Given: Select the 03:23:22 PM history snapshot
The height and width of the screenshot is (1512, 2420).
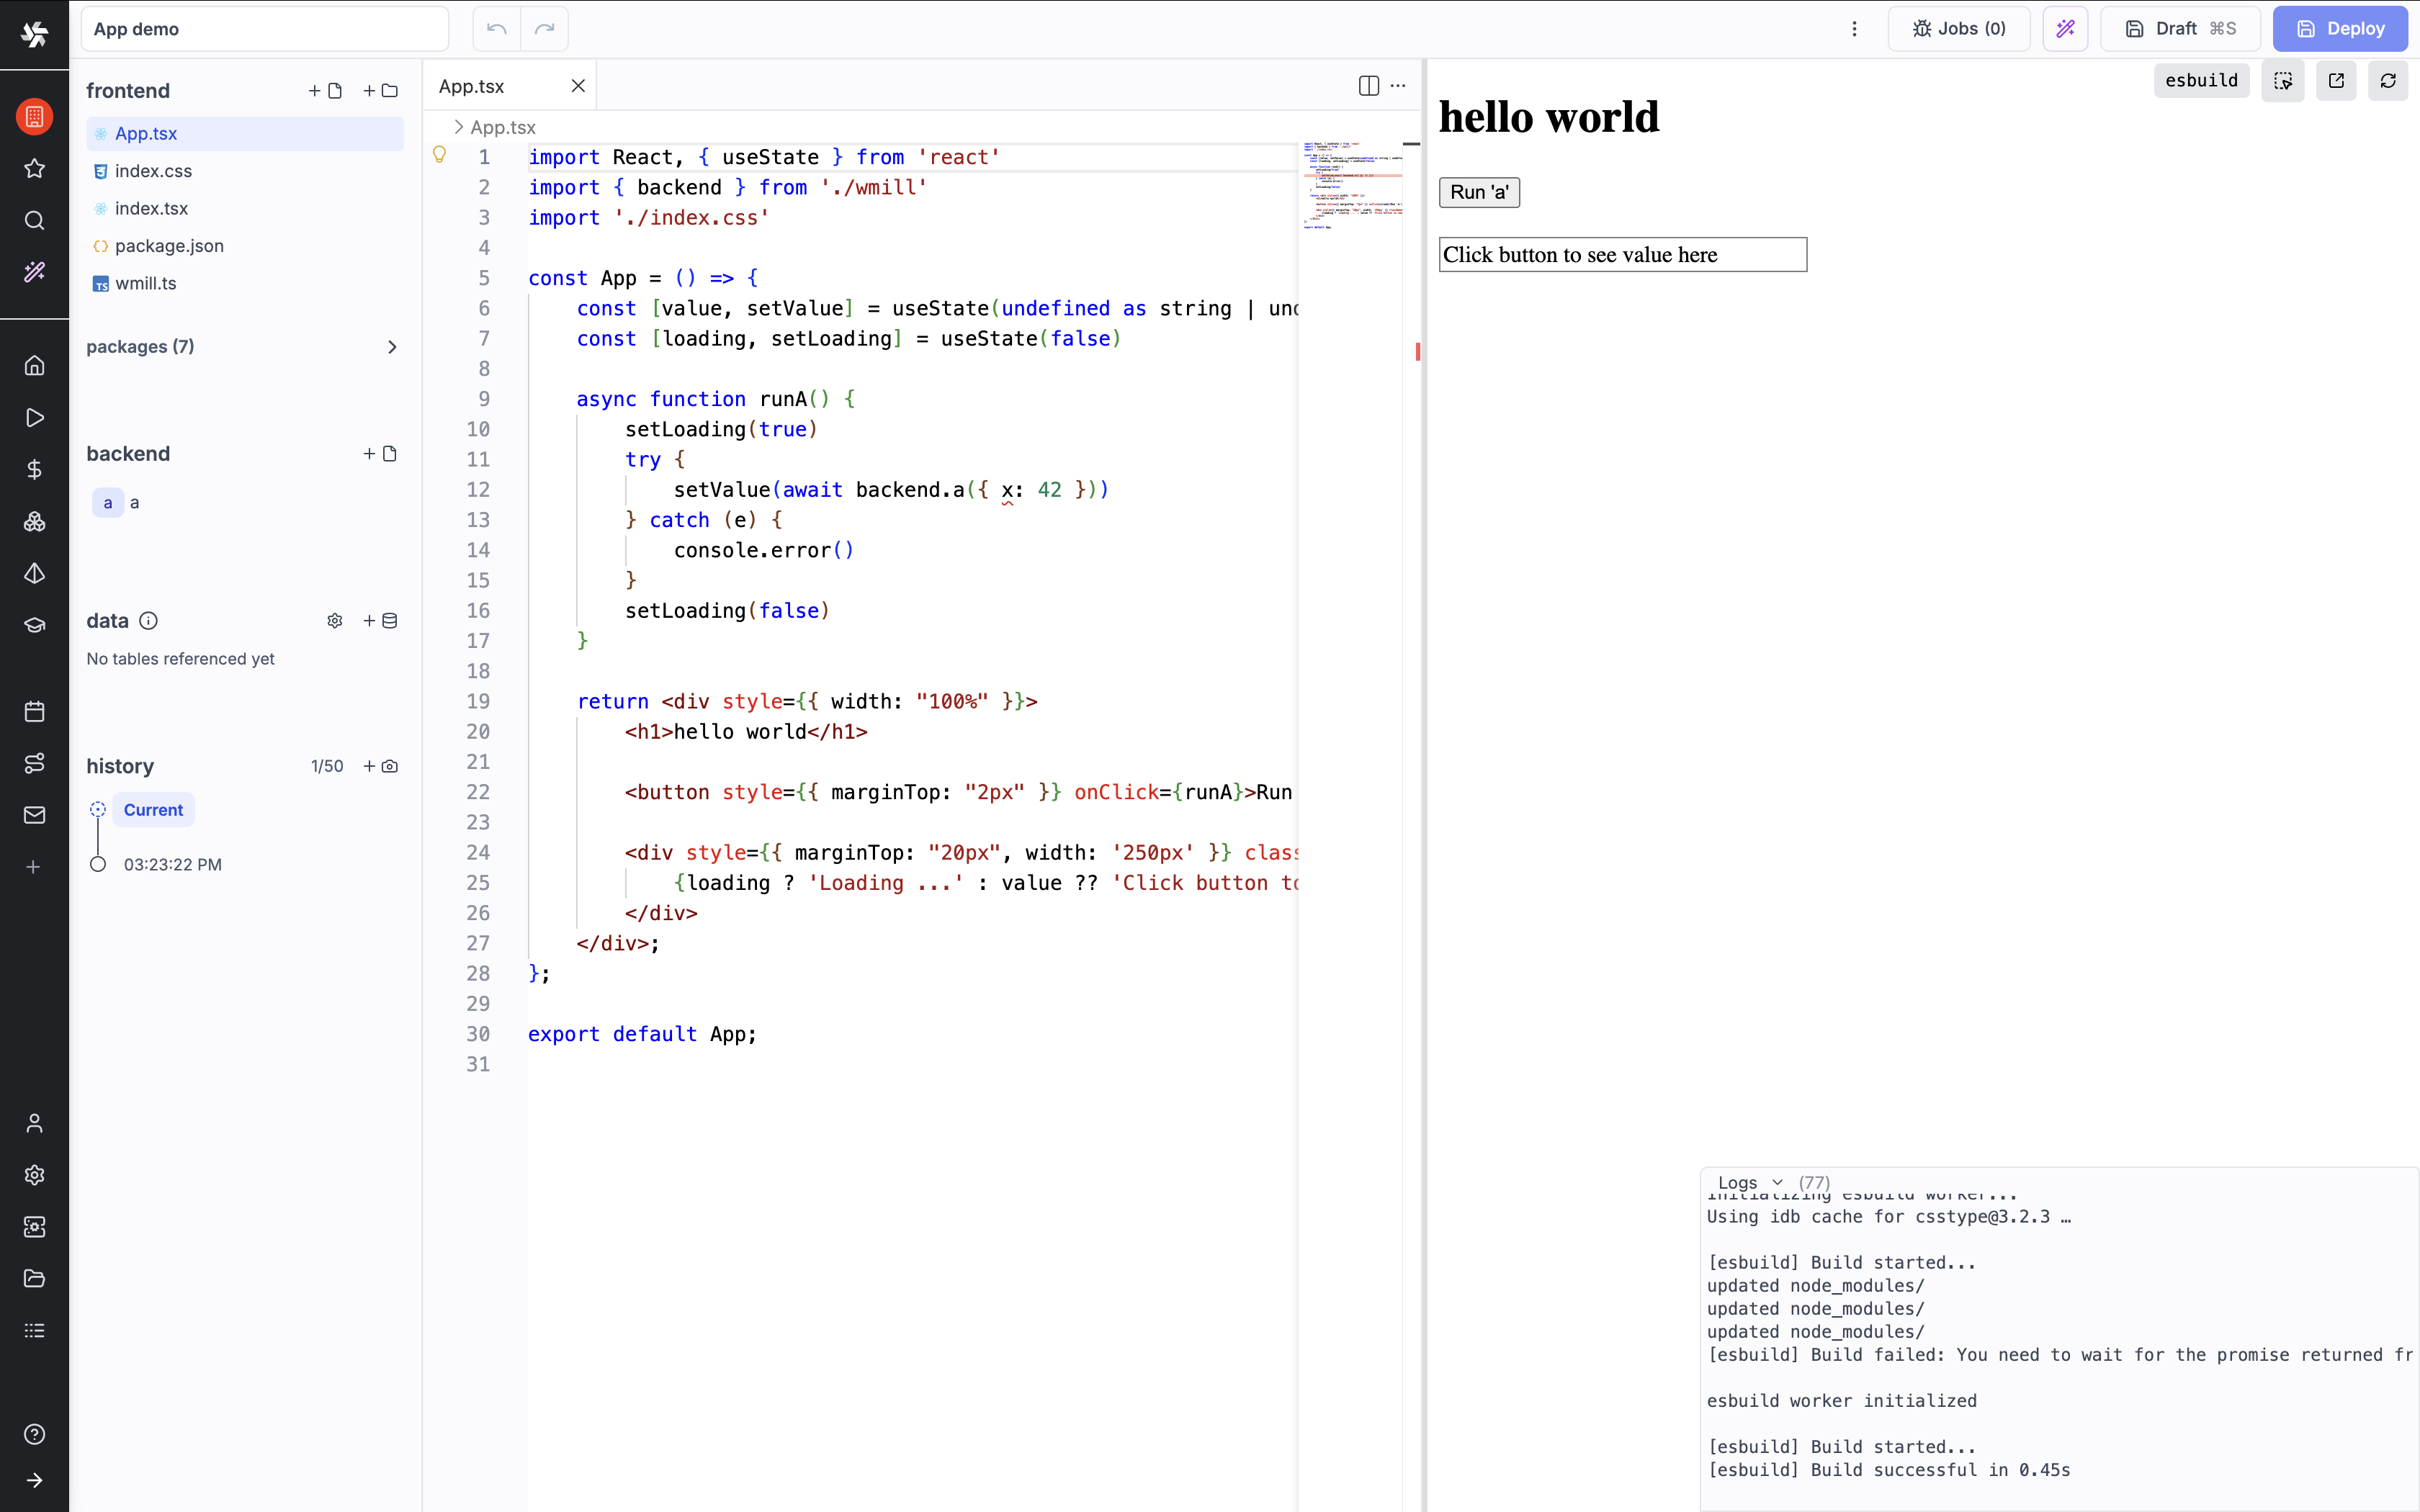Looking at the screenshot, I should click(172, 864).
